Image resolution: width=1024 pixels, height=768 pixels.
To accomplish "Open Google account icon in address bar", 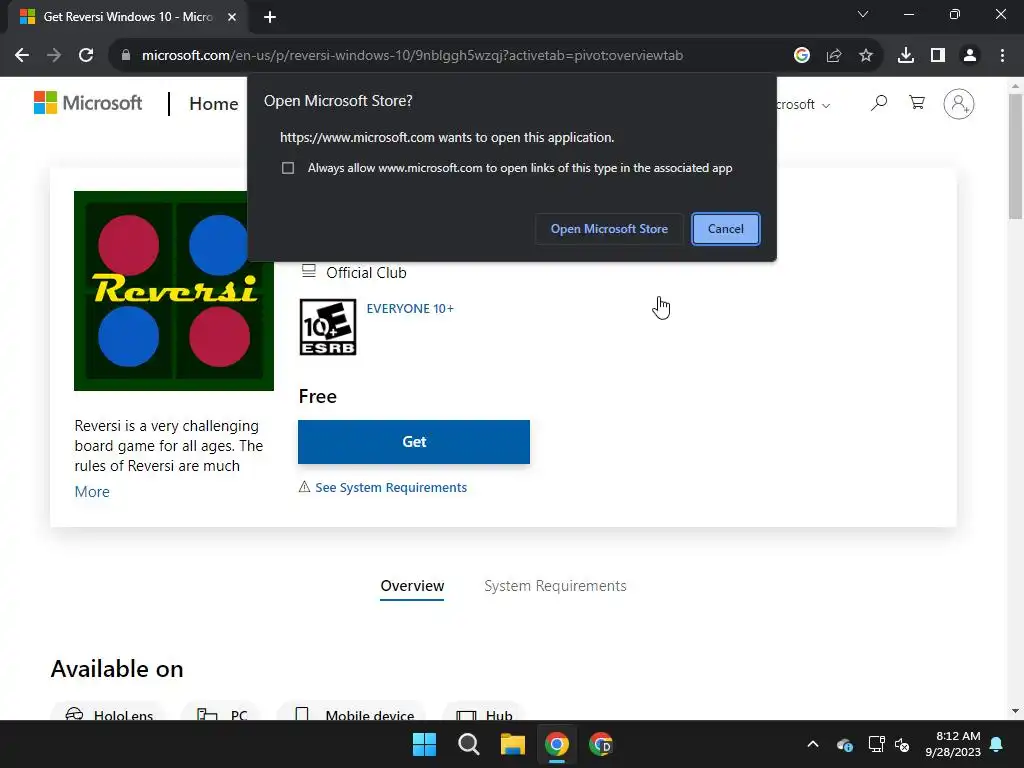I will pyautogui.click(x=802, y=56).
